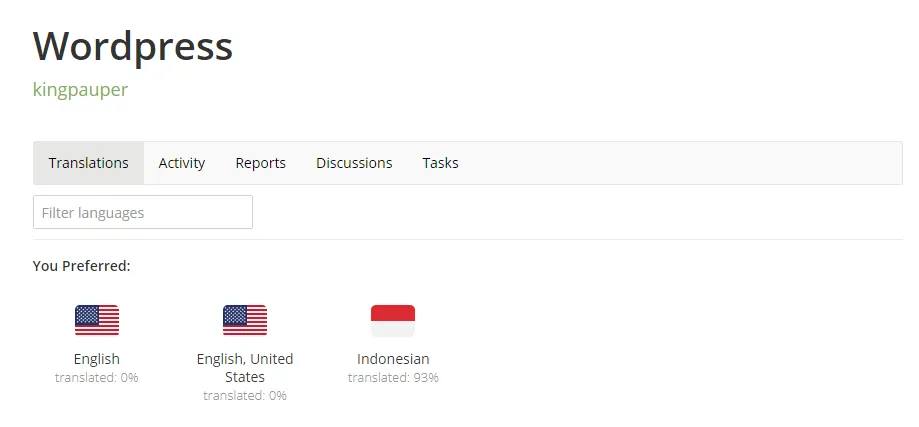Open the Reports tab
919x427 pixels.
(x=261, y=163)
